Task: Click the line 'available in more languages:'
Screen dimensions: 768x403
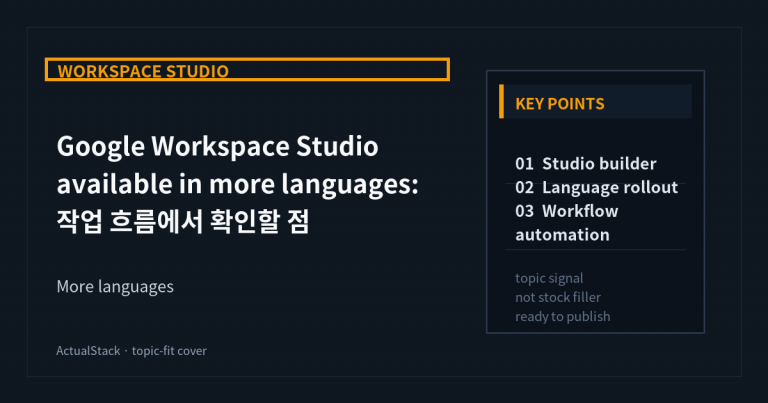Action: [238, 184]
